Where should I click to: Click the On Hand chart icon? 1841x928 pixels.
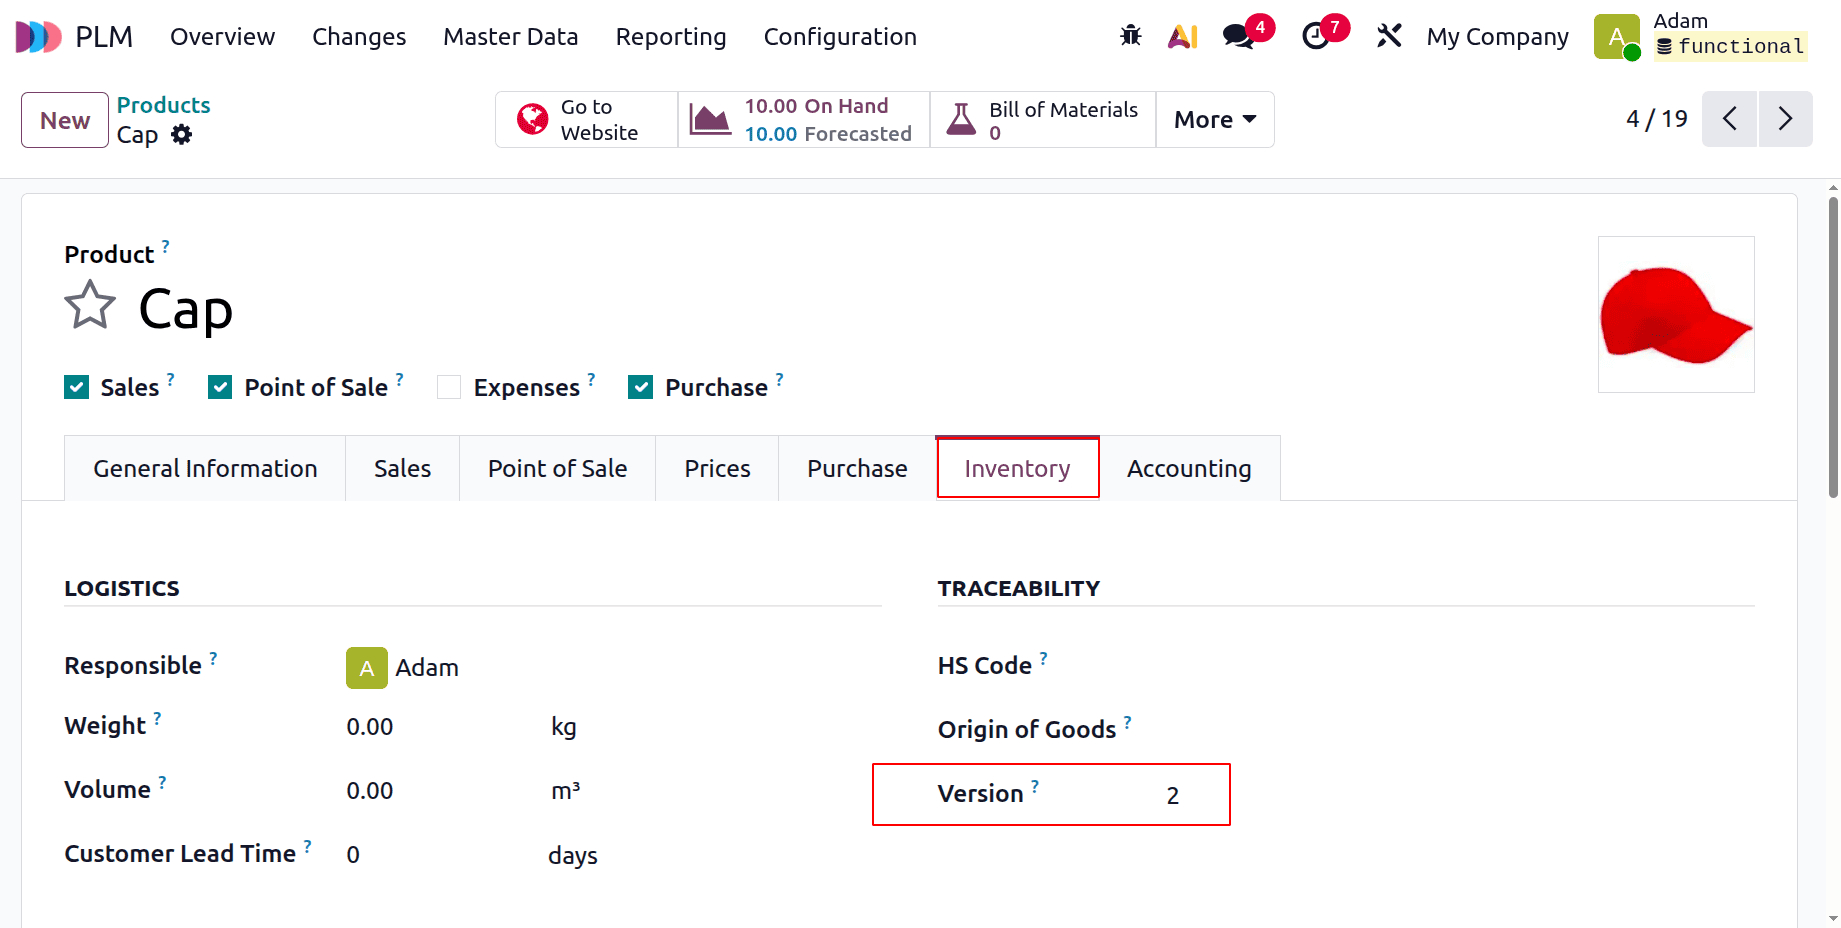[710, 119]
